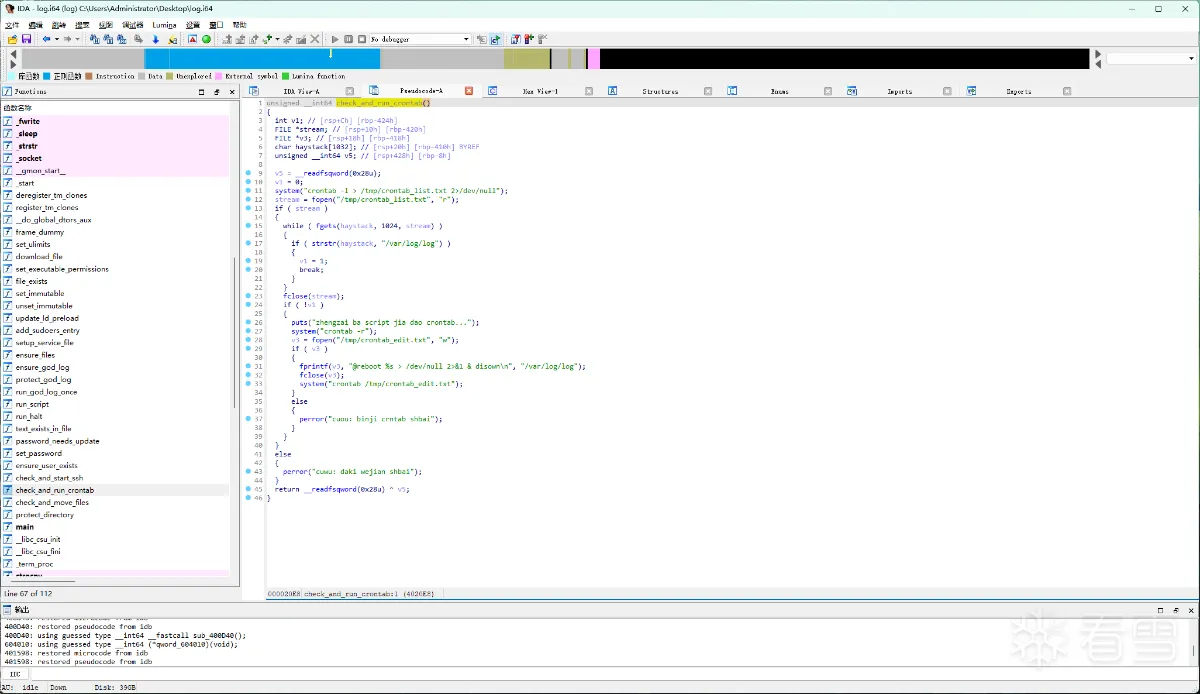Screen dimensions: 1200x694
Task: Click the Disk: 39GB status bar entry
Action: click(x=114, y=688)
